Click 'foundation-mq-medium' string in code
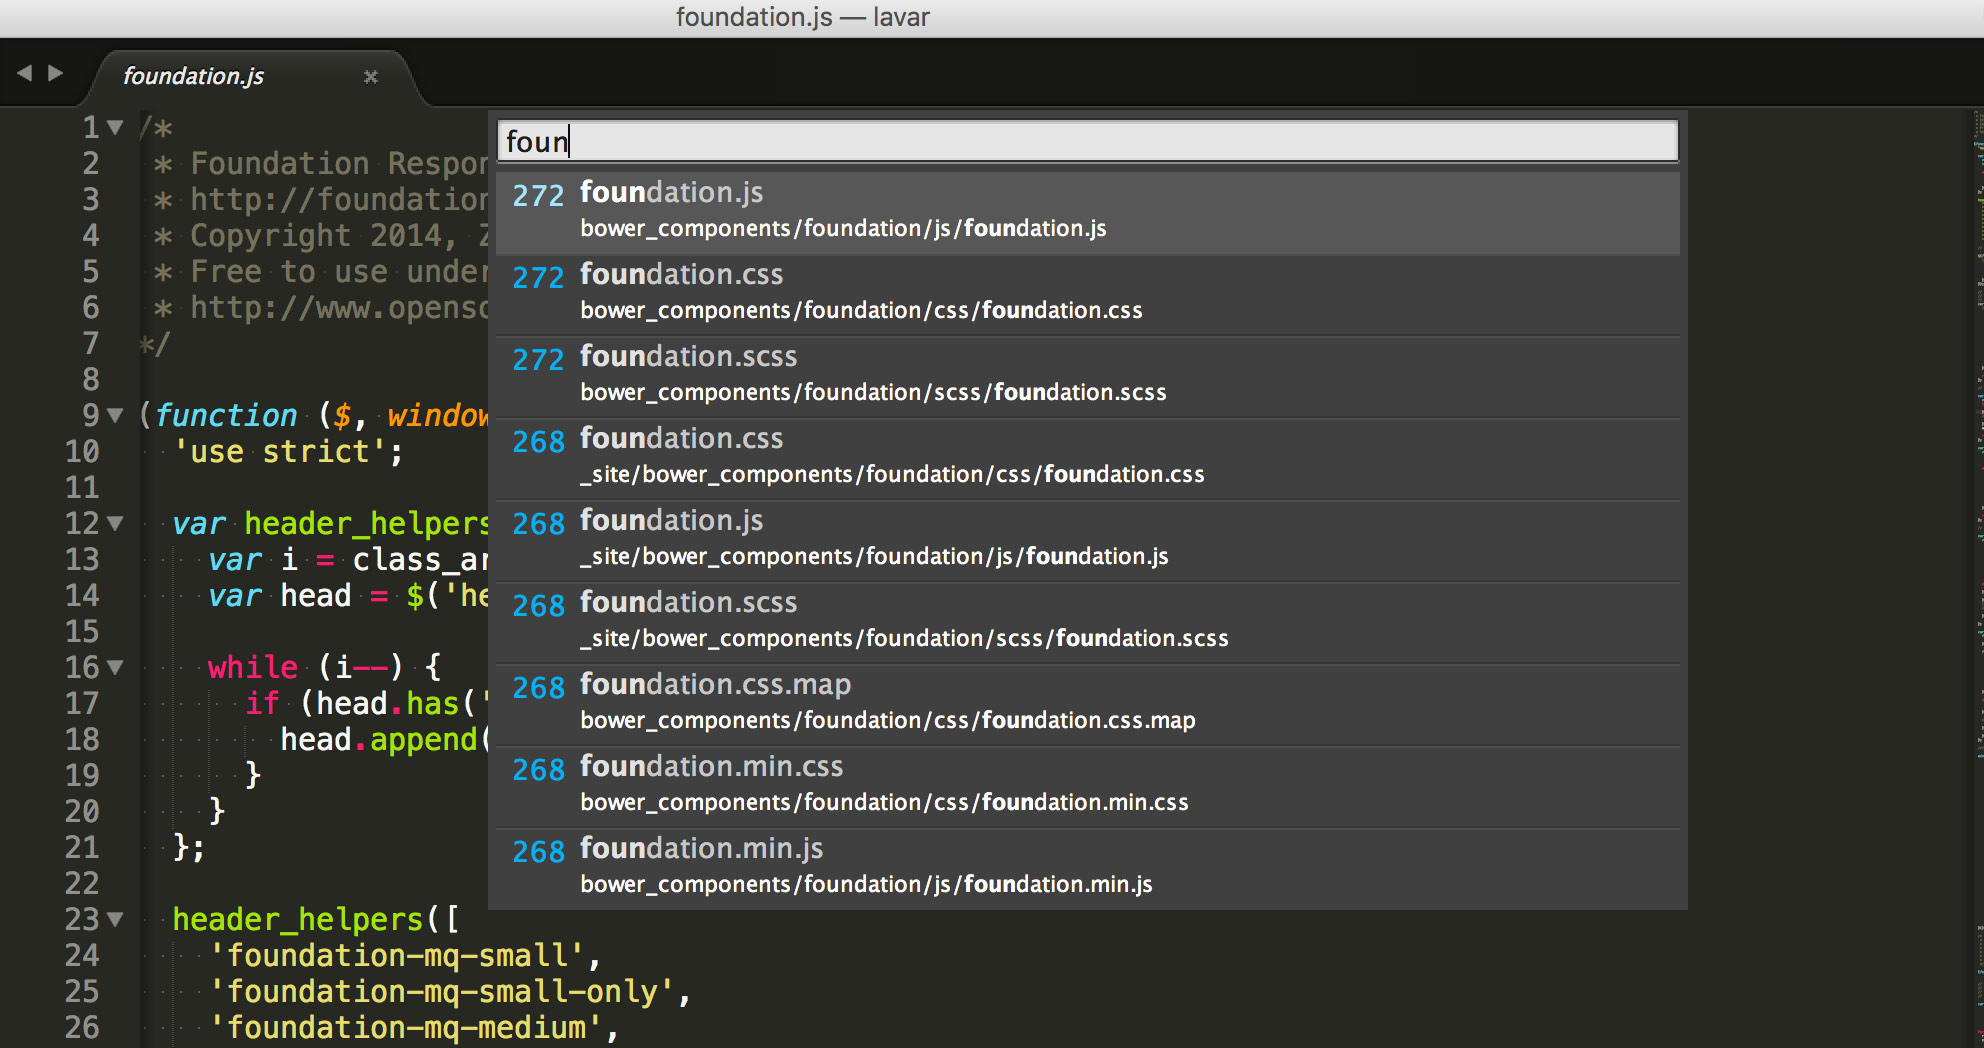This screenshot has width=1984, height=1048. click(407, 1028)
